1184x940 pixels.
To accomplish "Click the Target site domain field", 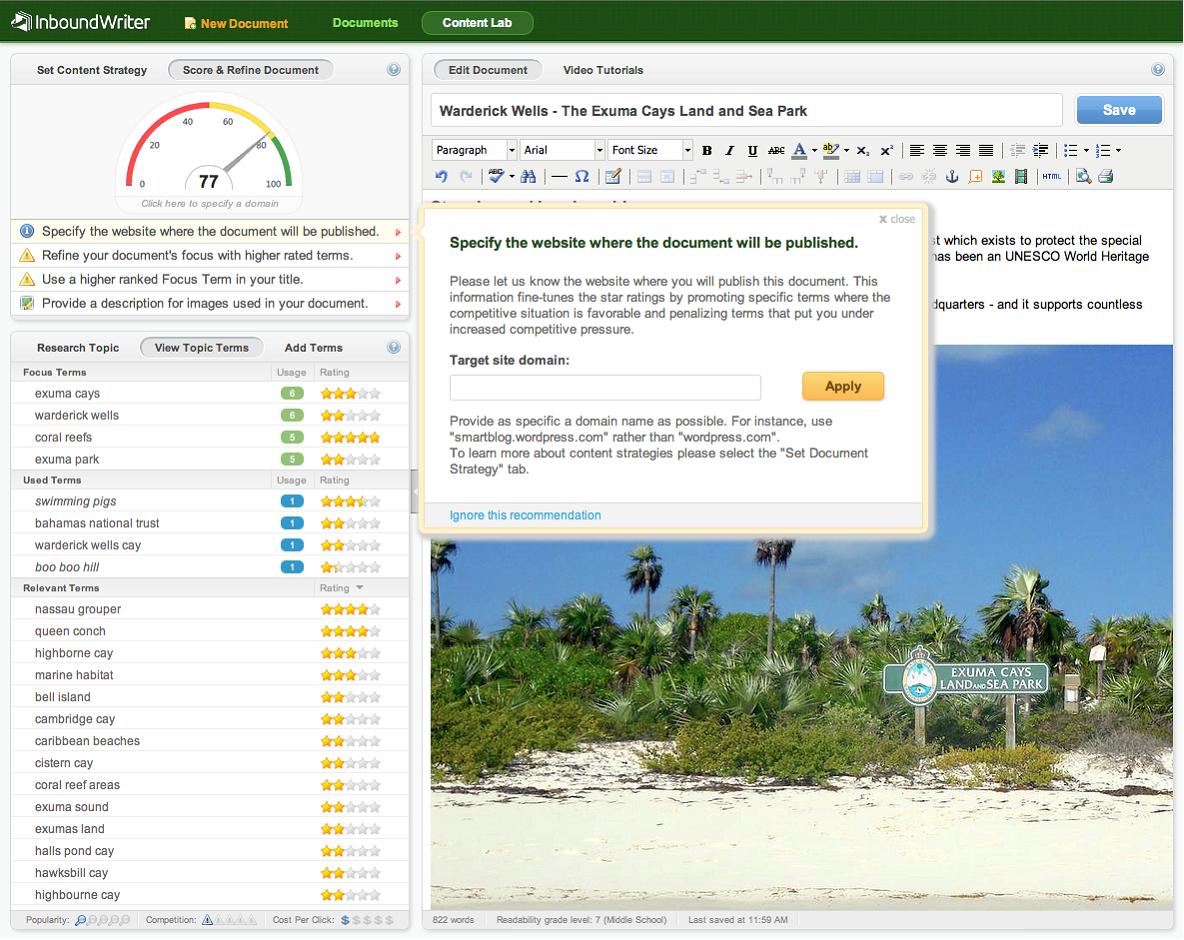I will click(x=605, y=388).
